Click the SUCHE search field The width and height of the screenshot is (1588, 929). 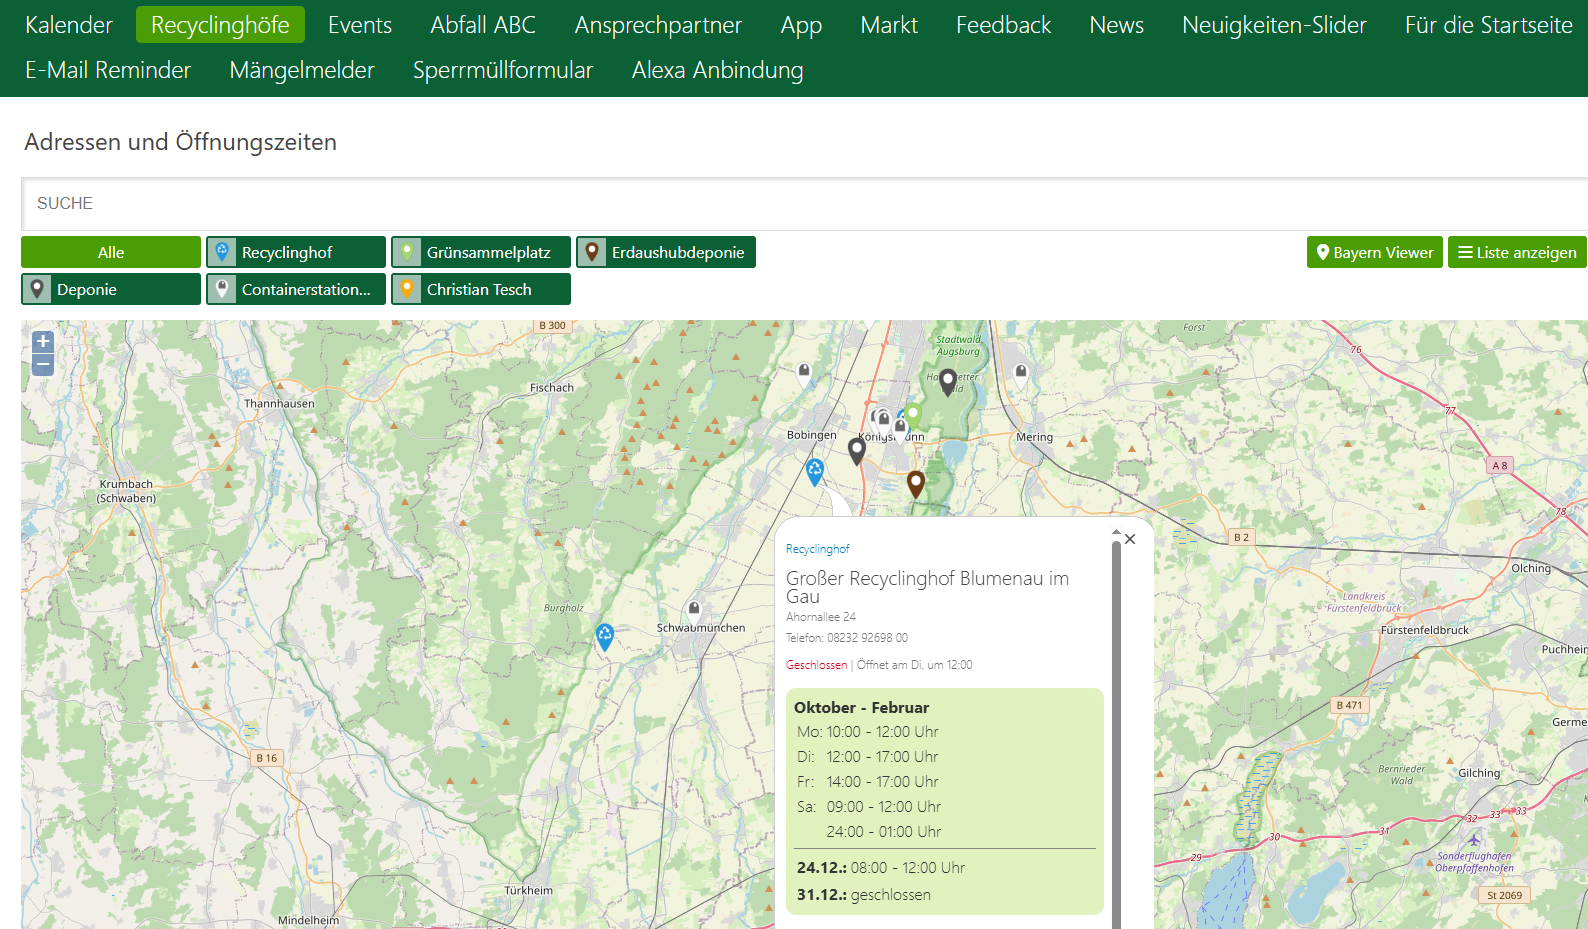(800, 203)
